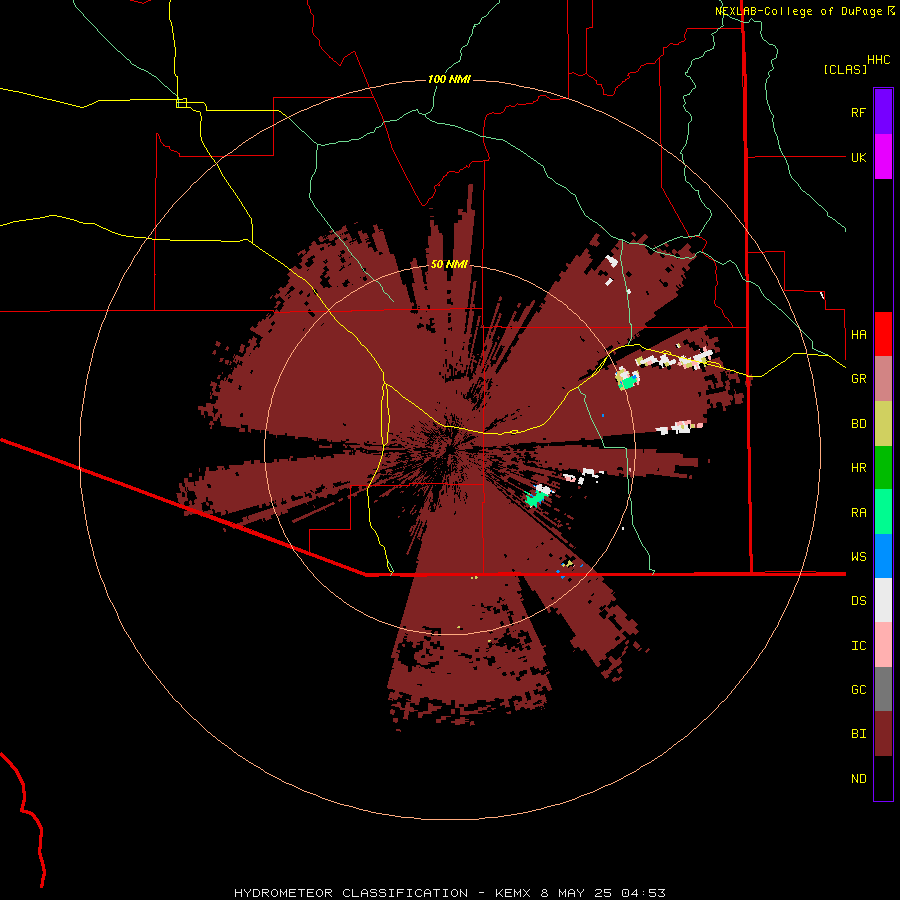Click the 'HYDROMETEOR CLASSIFICATION' title text
This screenshot has width=900, height=900.
point(351,893)
